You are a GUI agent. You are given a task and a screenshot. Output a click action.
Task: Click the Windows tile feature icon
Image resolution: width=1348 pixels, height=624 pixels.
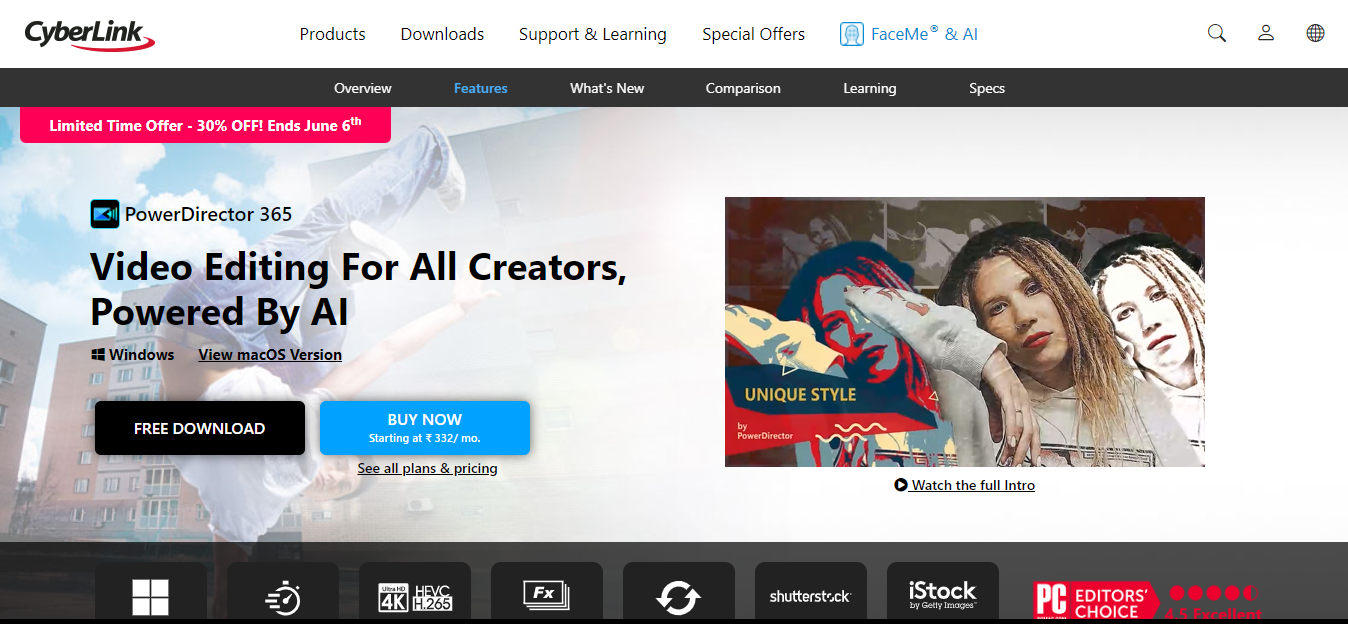[x=150, y=598]
